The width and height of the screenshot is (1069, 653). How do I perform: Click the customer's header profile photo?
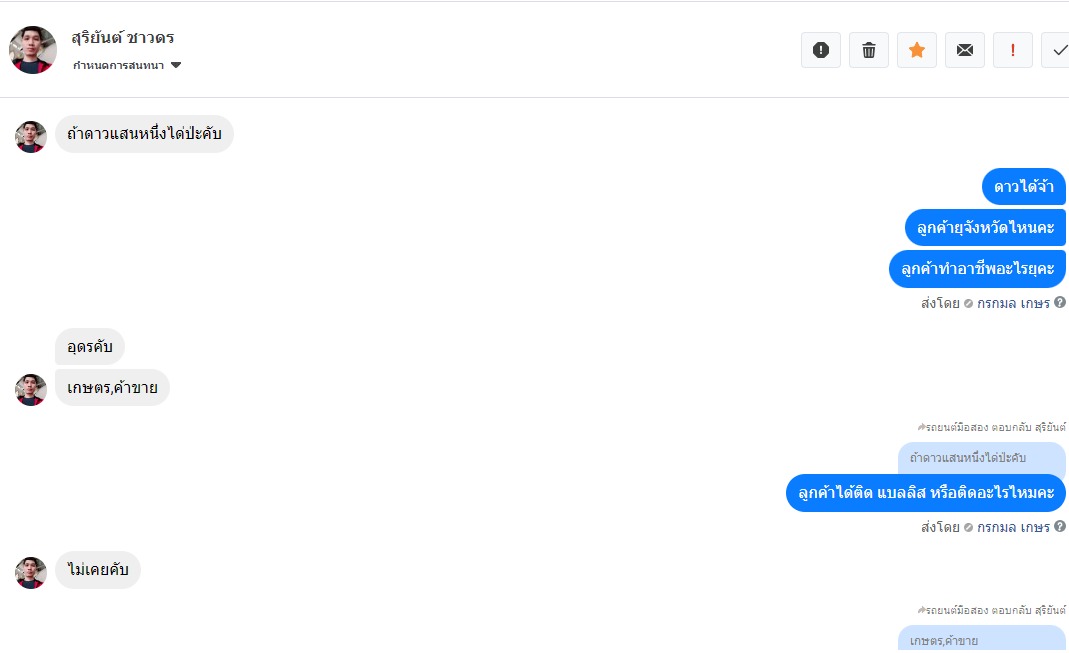(33, 50)
